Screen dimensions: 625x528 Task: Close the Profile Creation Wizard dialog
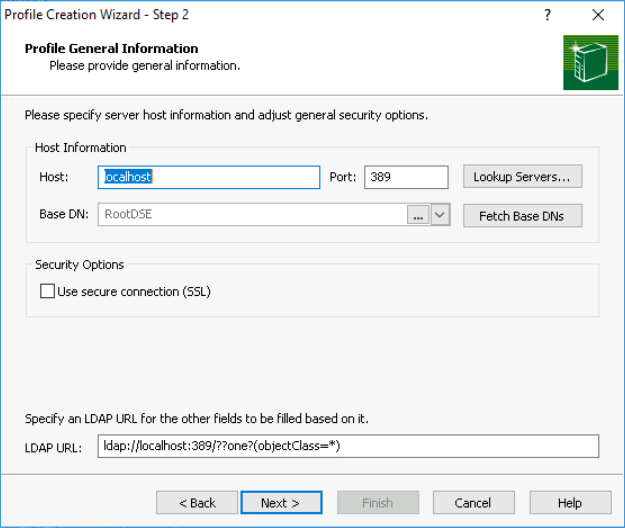(598, 15)
